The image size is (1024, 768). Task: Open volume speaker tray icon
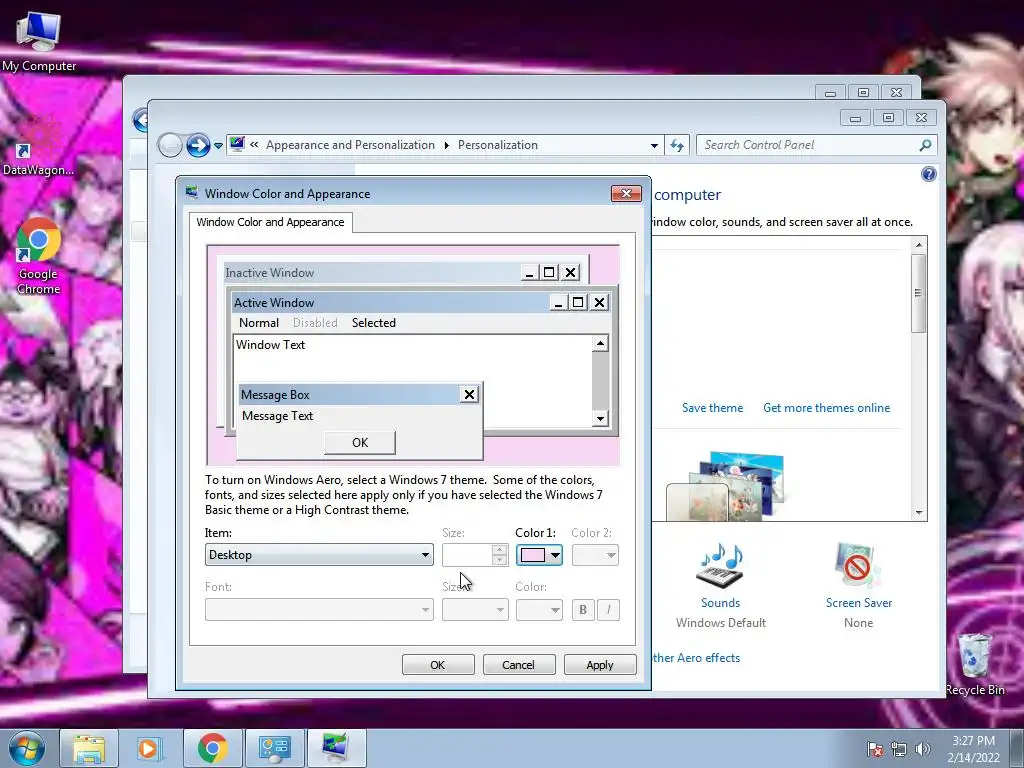tap(922, 748)
